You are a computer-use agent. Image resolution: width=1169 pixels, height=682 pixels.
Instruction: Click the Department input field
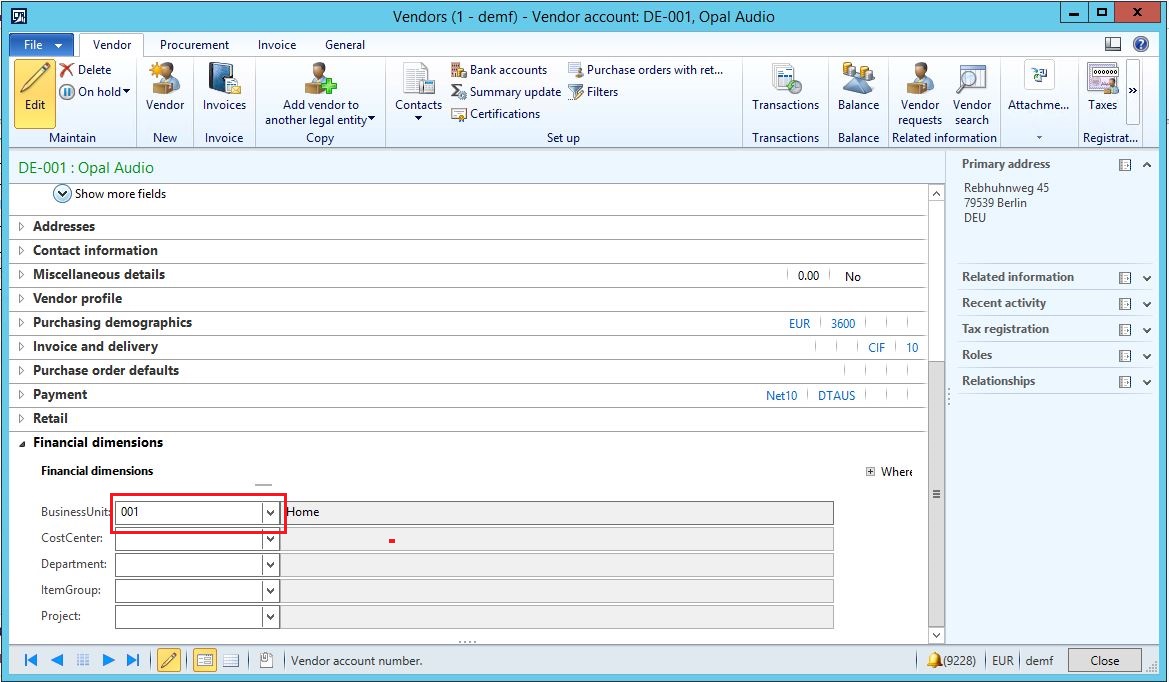tap(188, 565)
